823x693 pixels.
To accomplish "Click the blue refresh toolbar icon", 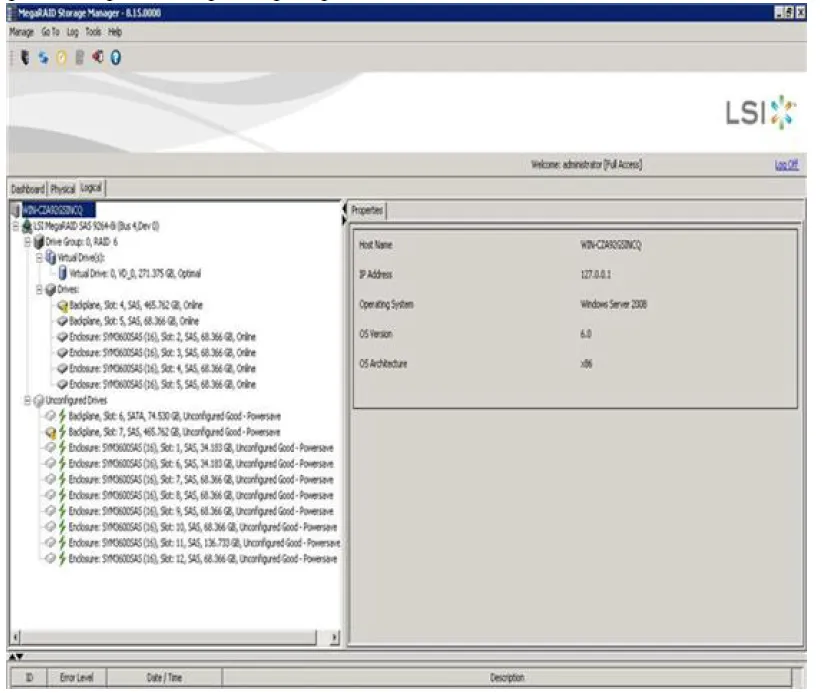I will click(x=43, y=58).
